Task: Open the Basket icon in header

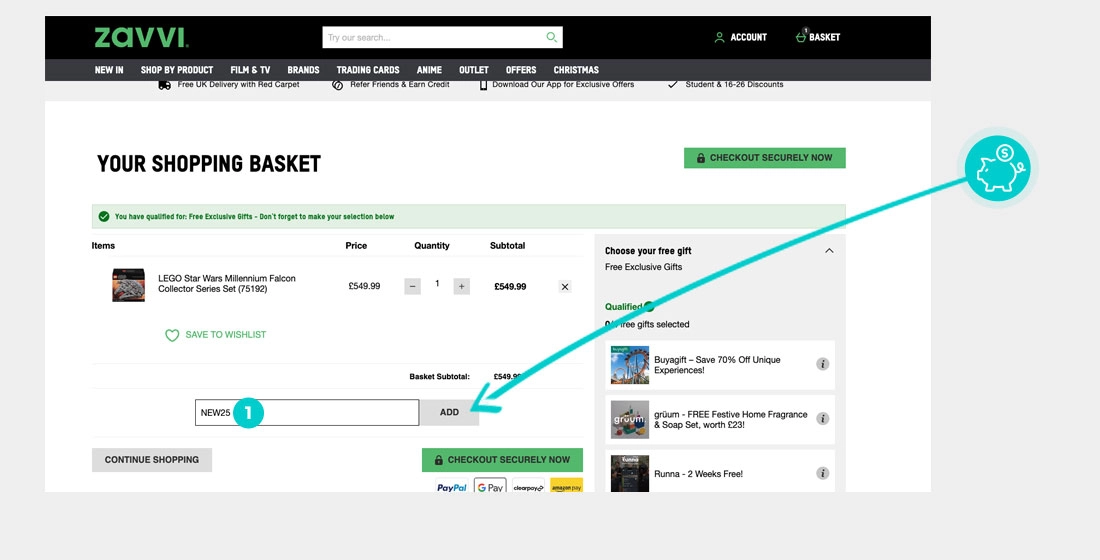Action: (x=801, y=37)
